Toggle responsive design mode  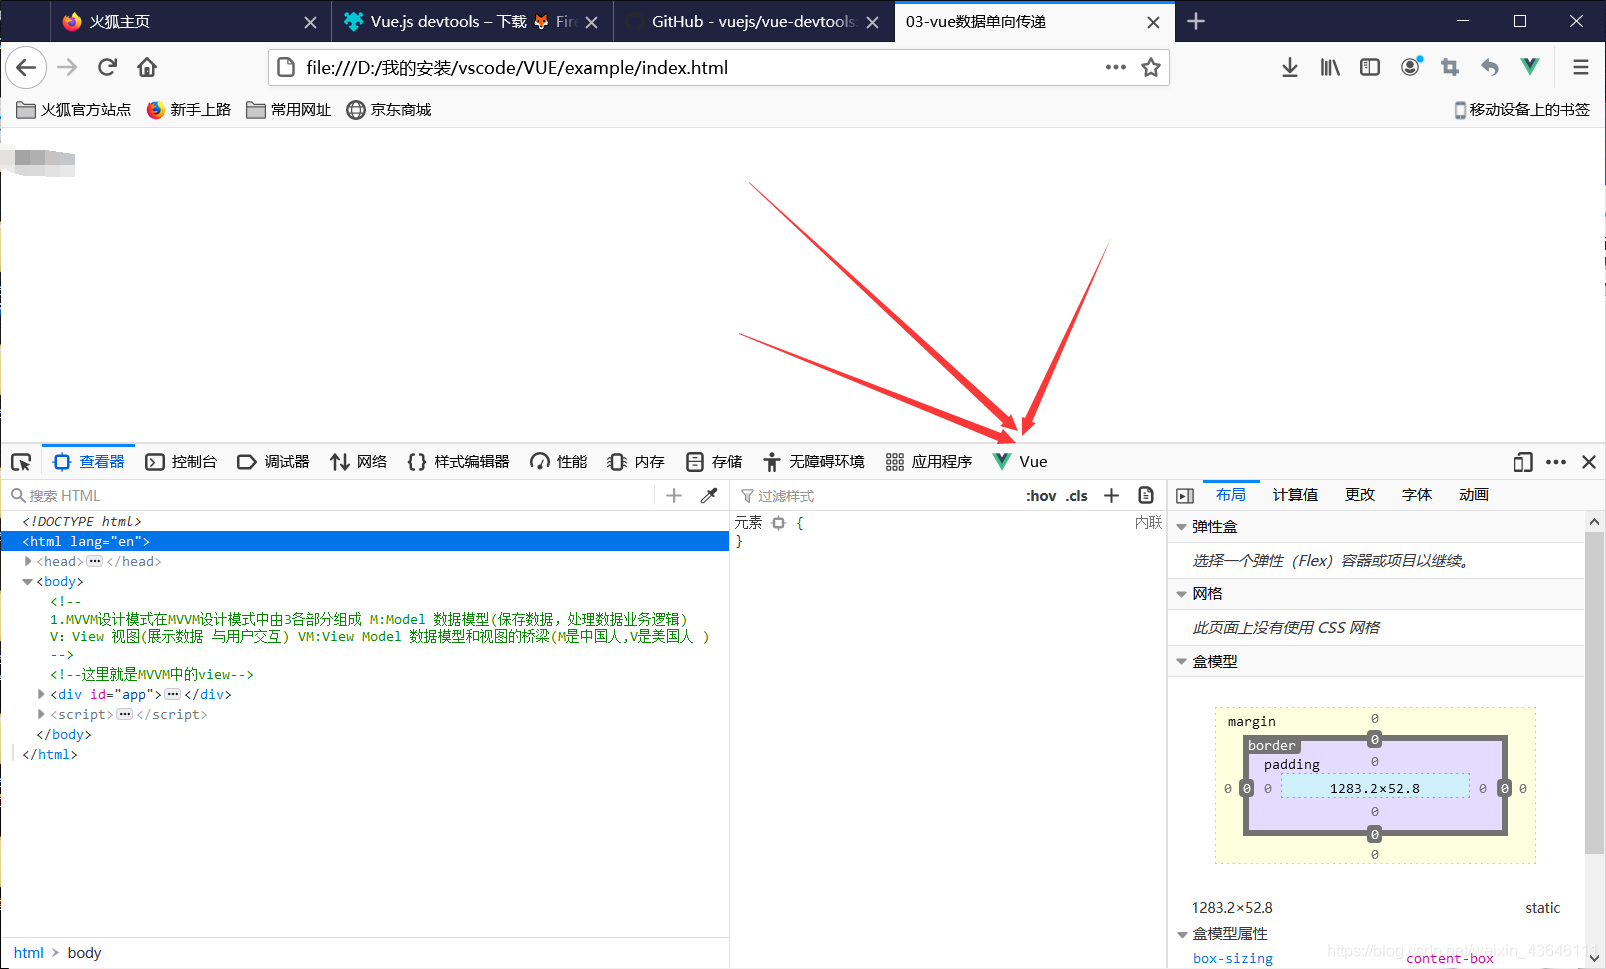(x=1522, y=462)
